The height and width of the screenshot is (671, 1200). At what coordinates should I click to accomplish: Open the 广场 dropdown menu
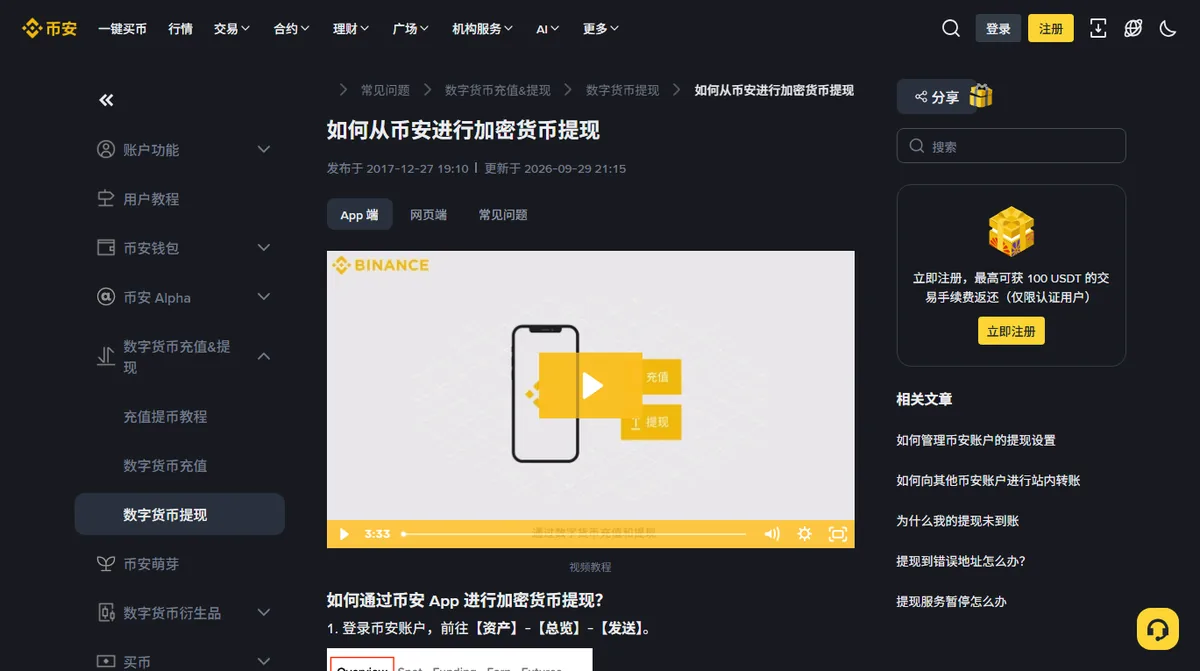(x=412, y=29)
